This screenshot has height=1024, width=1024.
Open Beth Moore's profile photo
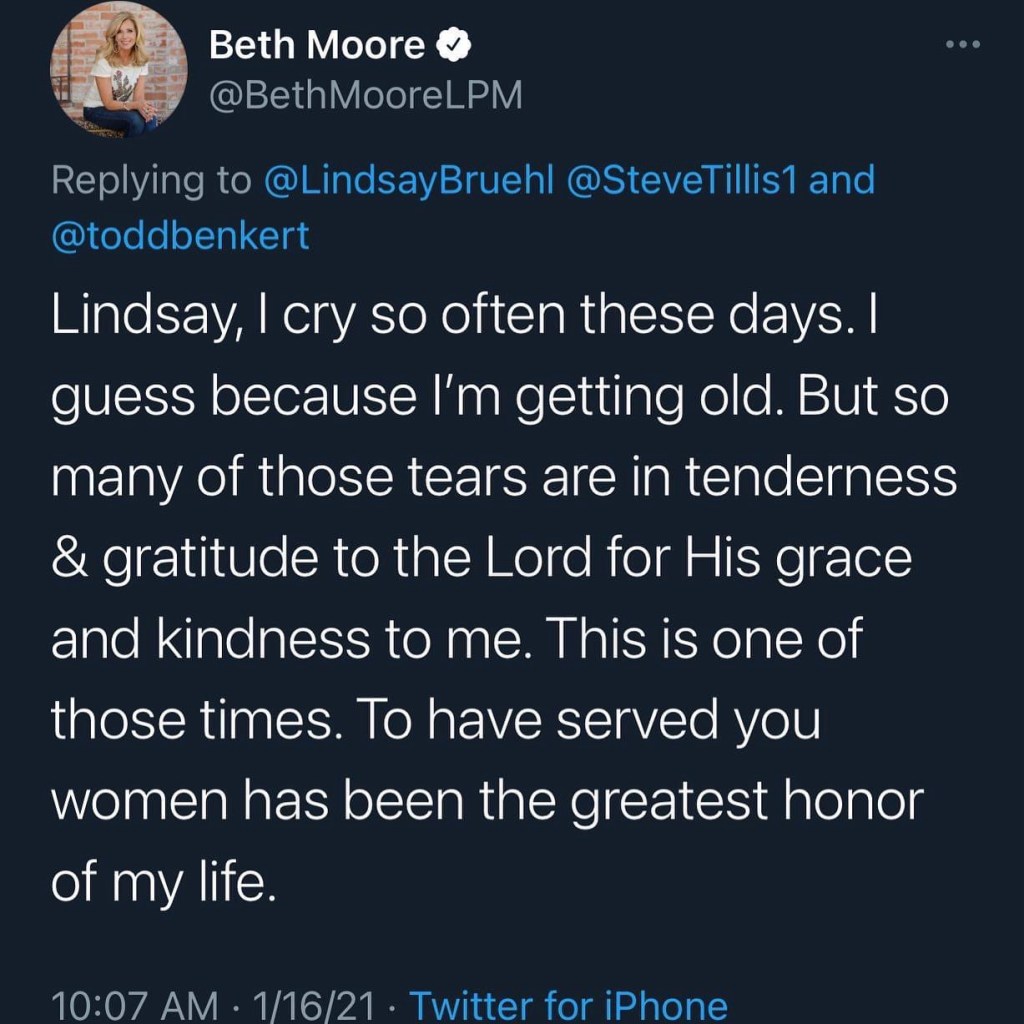(119, 76)
